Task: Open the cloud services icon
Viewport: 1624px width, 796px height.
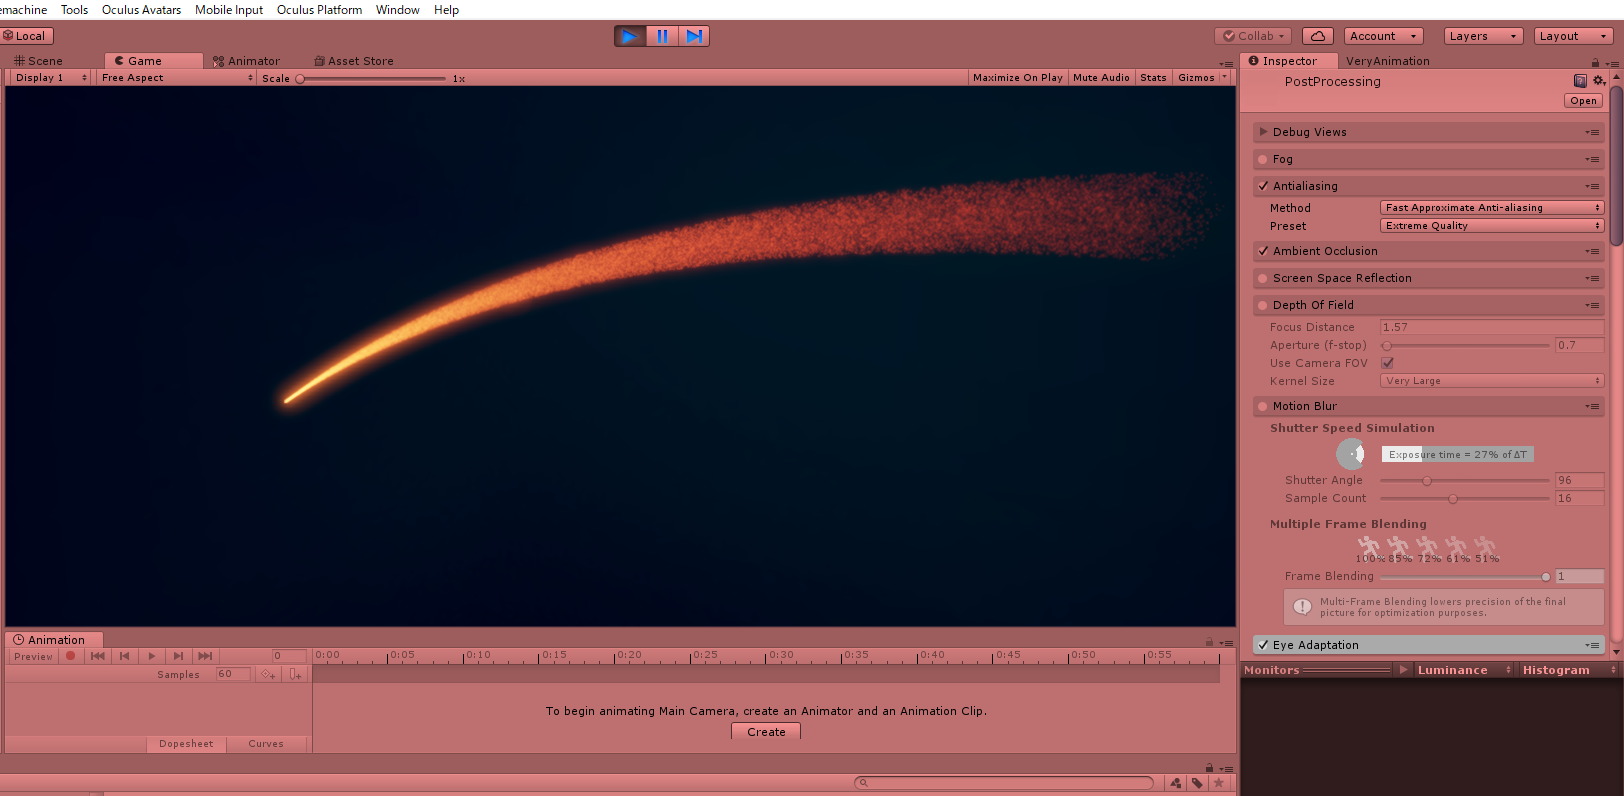Action: (1318, 36)
